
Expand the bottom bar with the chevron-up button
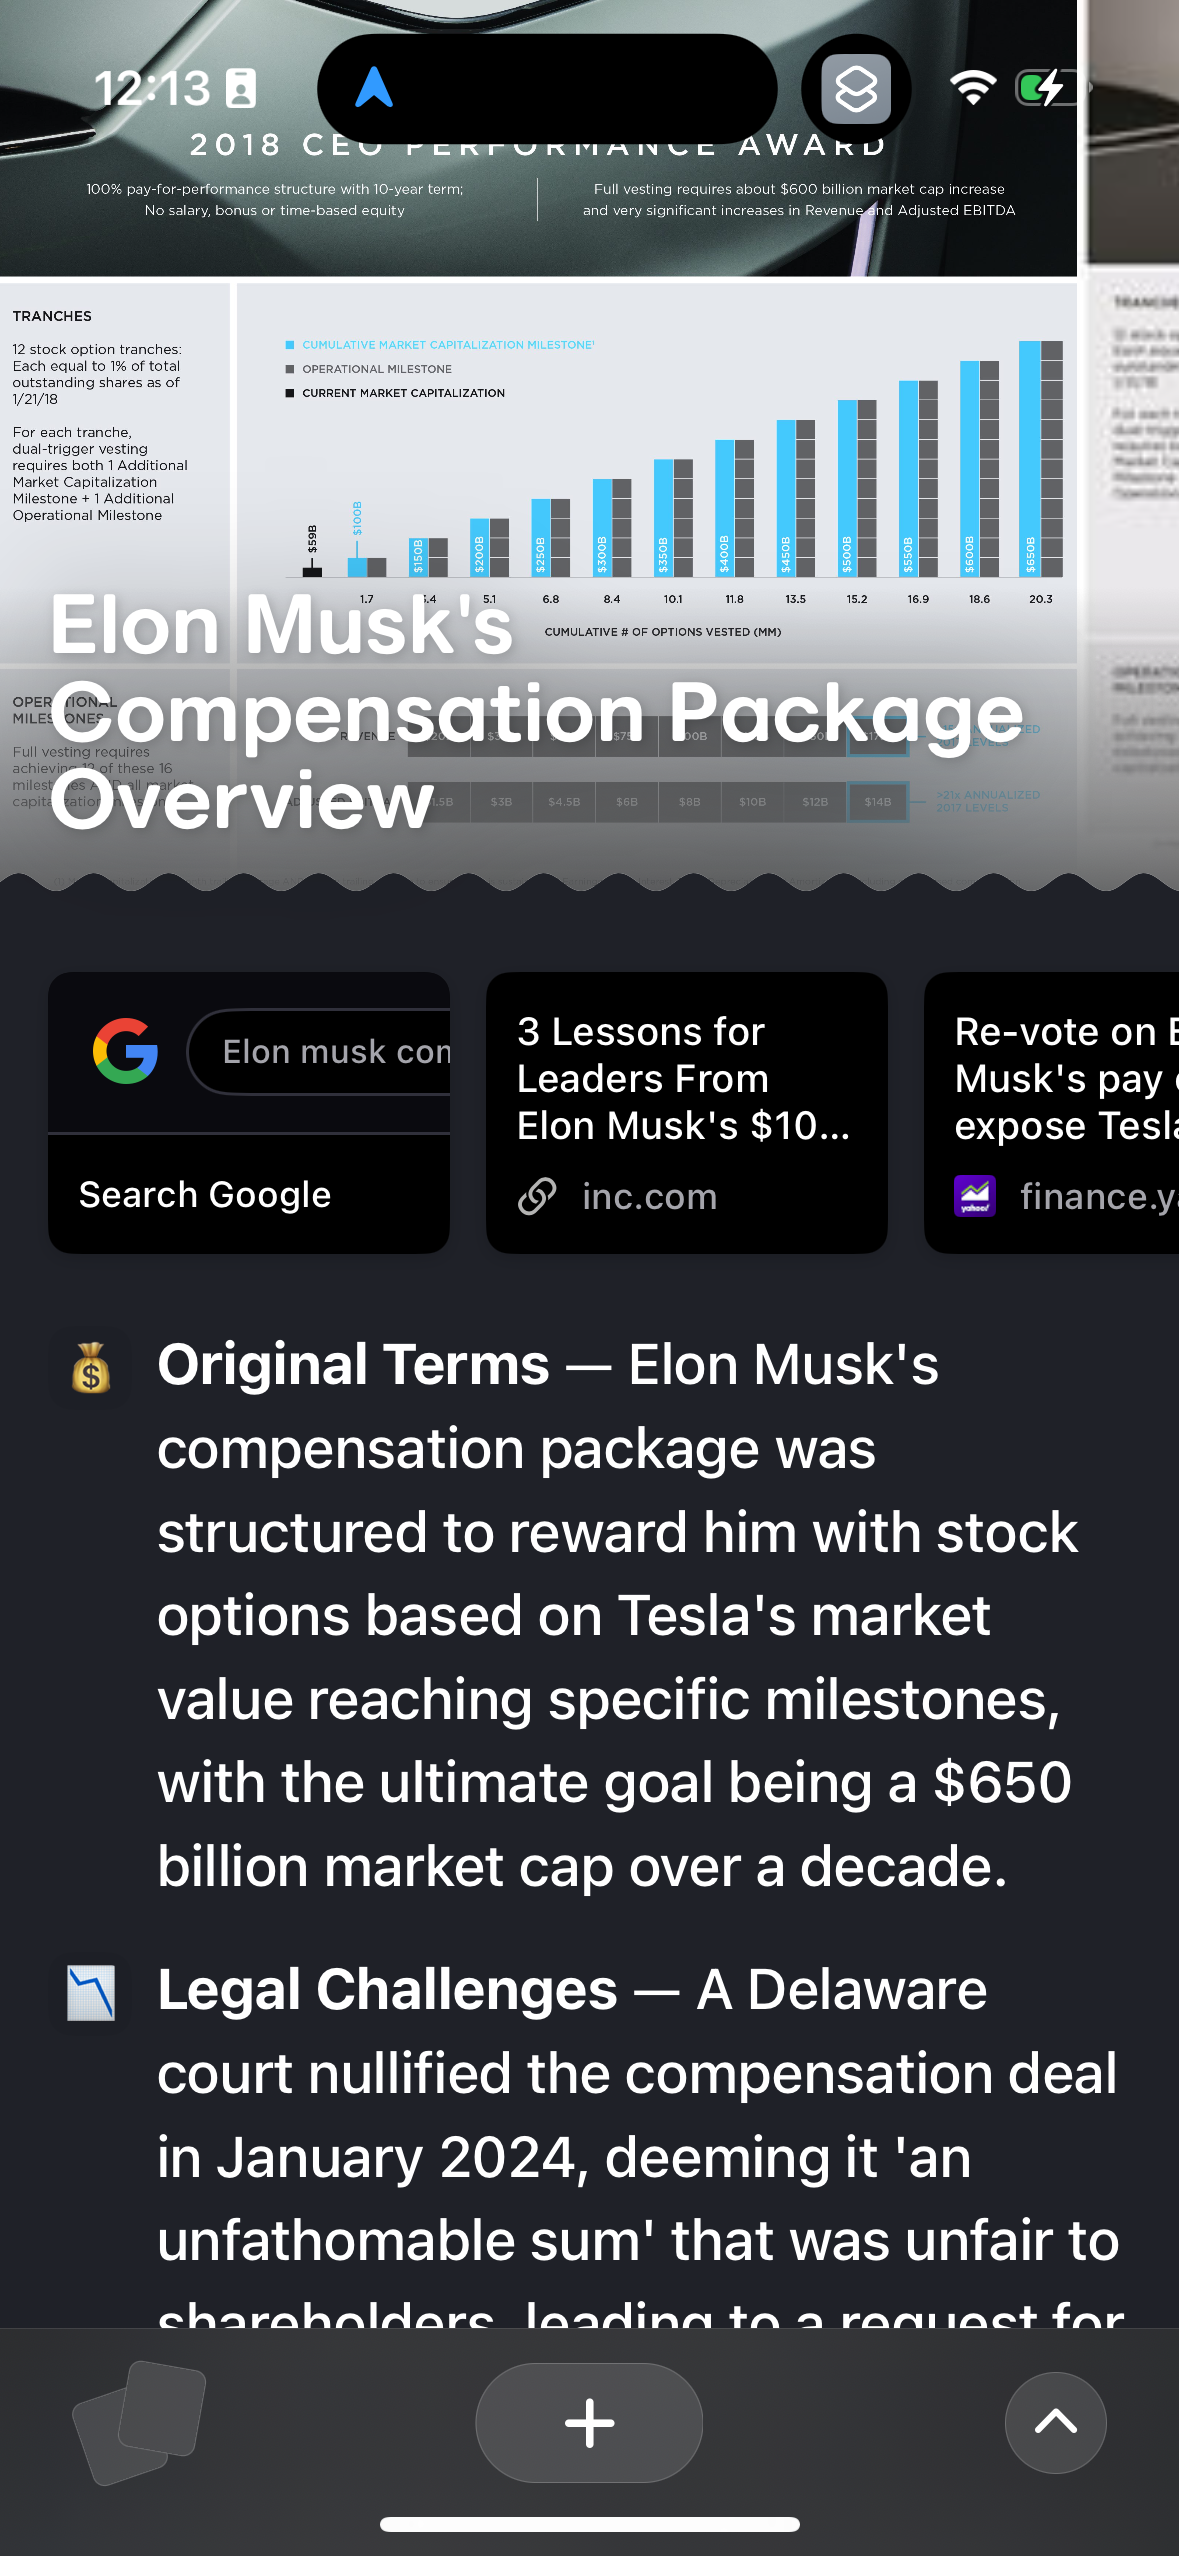coord(1055,2422)
